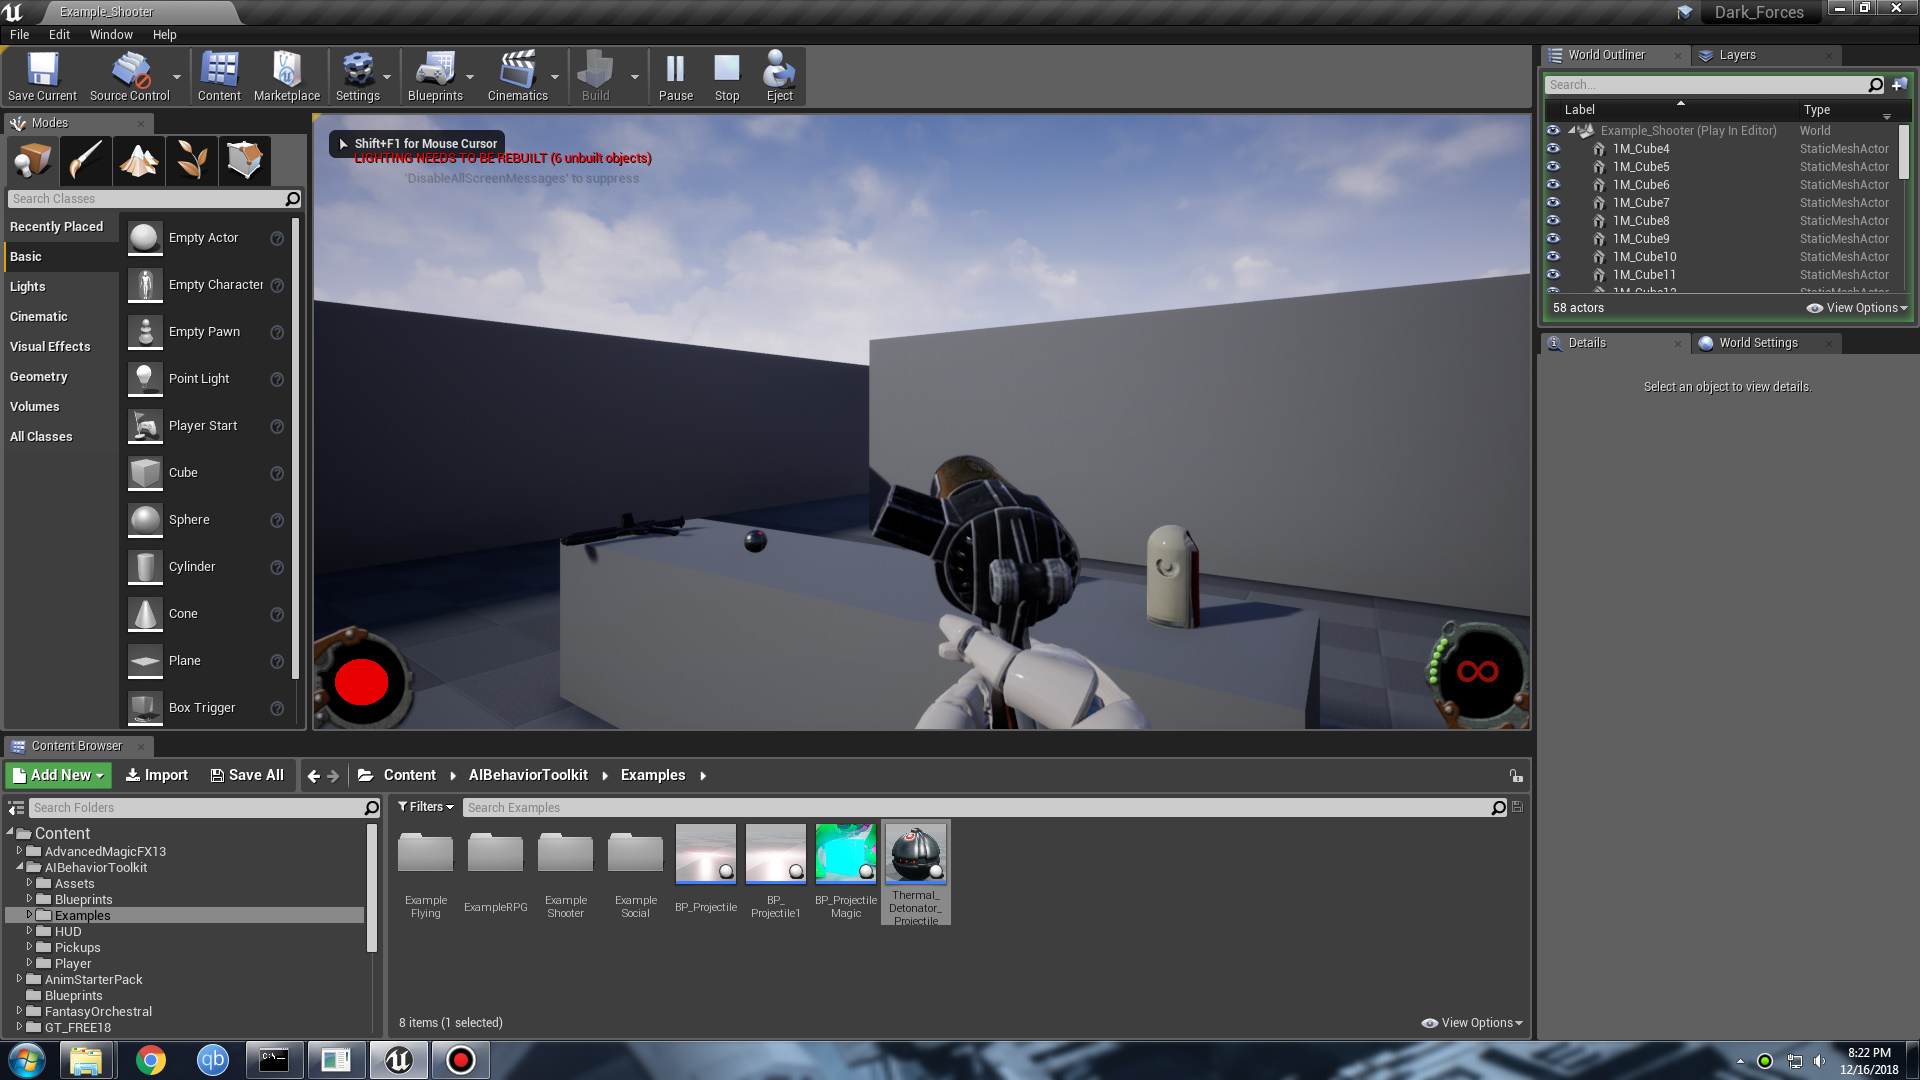The image size is (1920, 1080).
Task: Click the Settings toolbar icon
Action: (x=359, y=75)
